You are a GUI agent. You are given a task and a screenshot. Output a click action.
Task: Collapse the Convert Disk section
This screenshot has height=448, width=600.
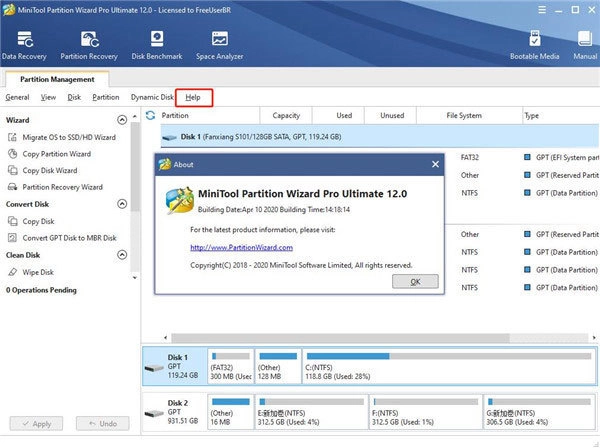pos(122,204)
